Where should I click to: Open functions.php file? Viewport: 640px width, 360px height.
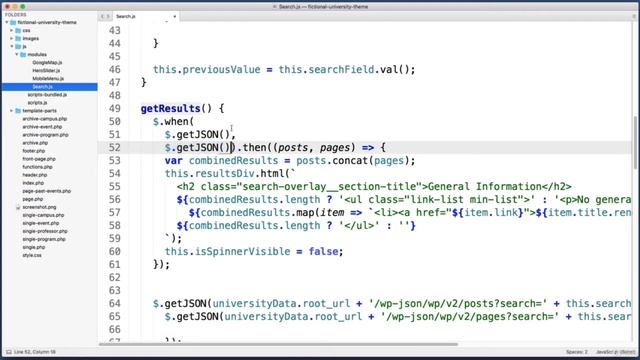point(37,167)
